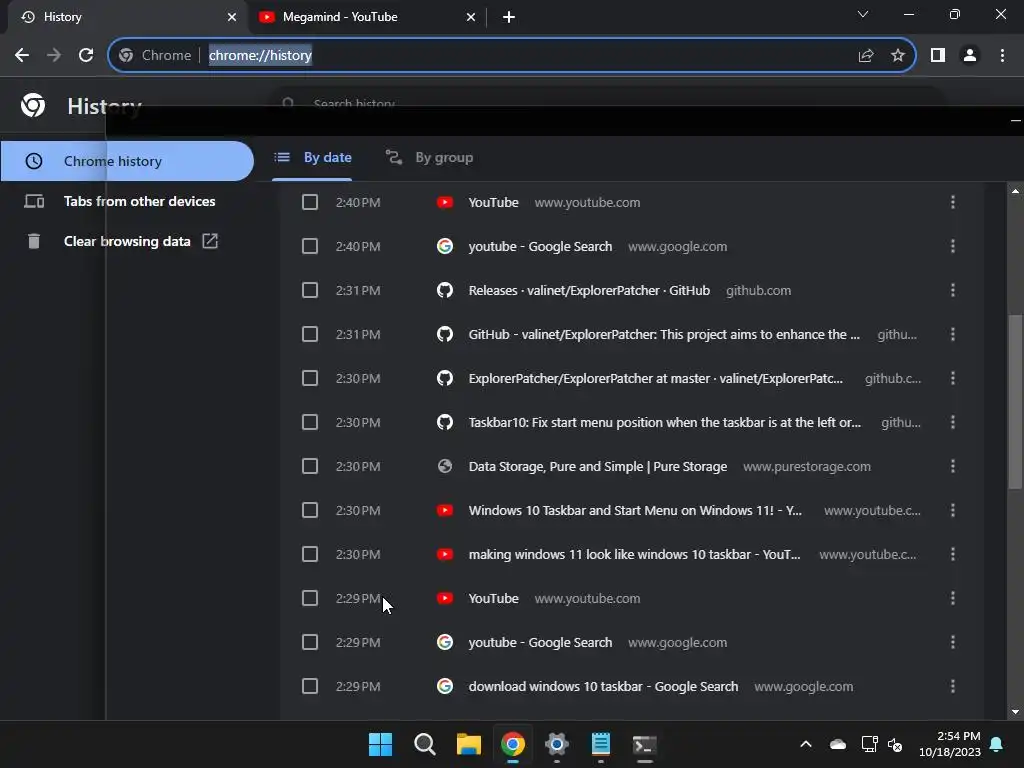Screen dimensions: 1024x768
Task: Open the notification bell in the taskbar
Action: 997,744
